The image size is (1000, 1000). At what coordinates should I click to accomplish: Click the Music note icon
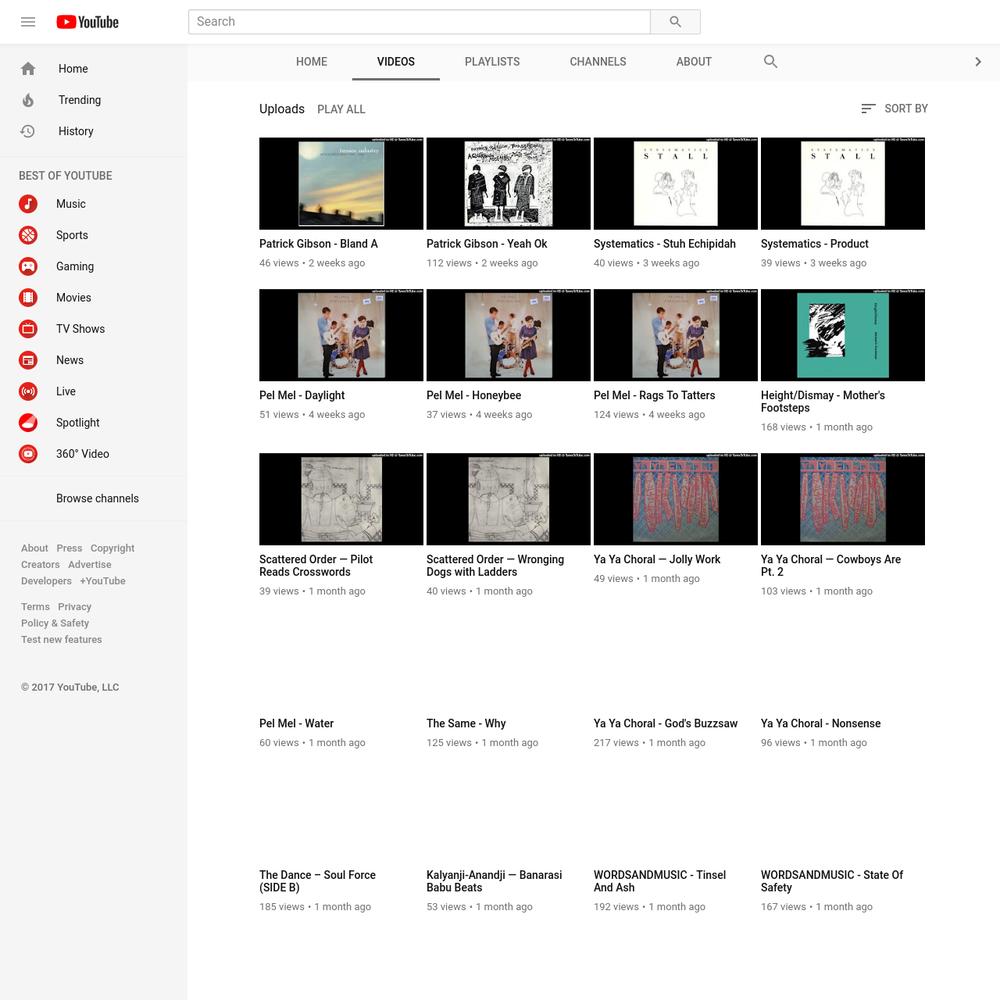28,203
